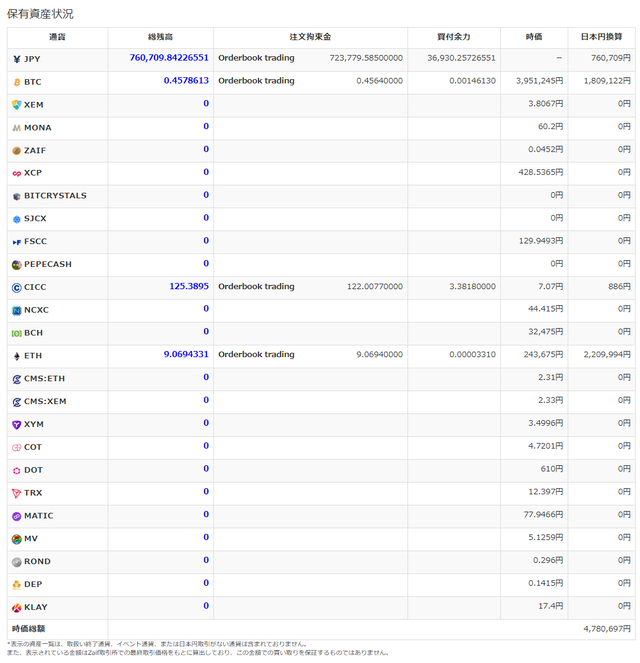The height and width of the screenshot is (663, 640).
Task: Select DOT market price 610円
Action: (x=550, y=469)
